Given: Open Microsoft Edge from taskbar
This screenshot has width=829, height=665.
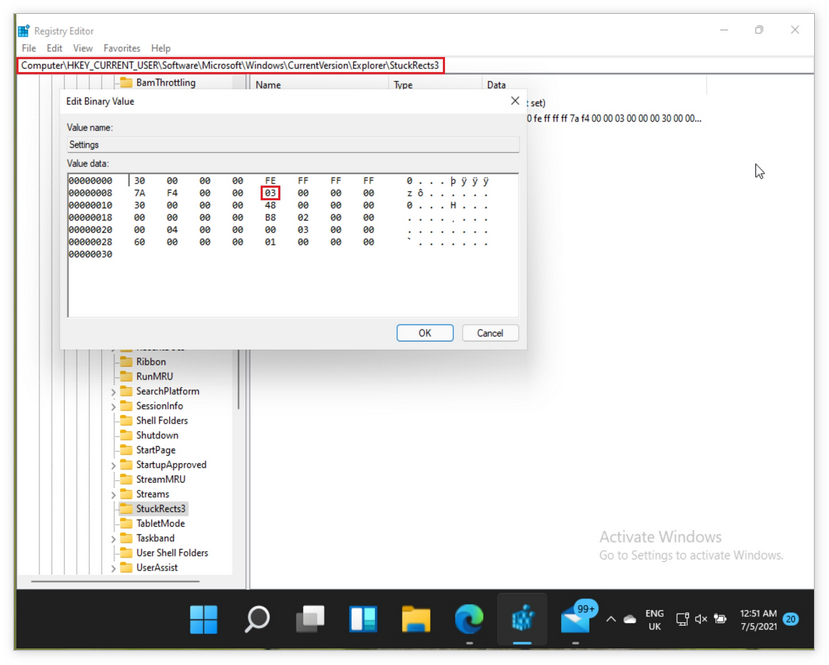Looking at the screenshot, I should pyautogui.click(x=469, y=620).
